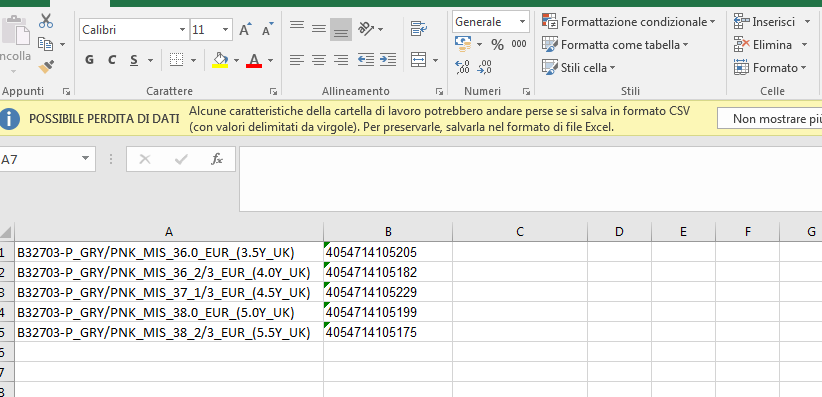Open Carattere dialog launcher
This screenshot has height=397, width=822.
coord(273,91)
